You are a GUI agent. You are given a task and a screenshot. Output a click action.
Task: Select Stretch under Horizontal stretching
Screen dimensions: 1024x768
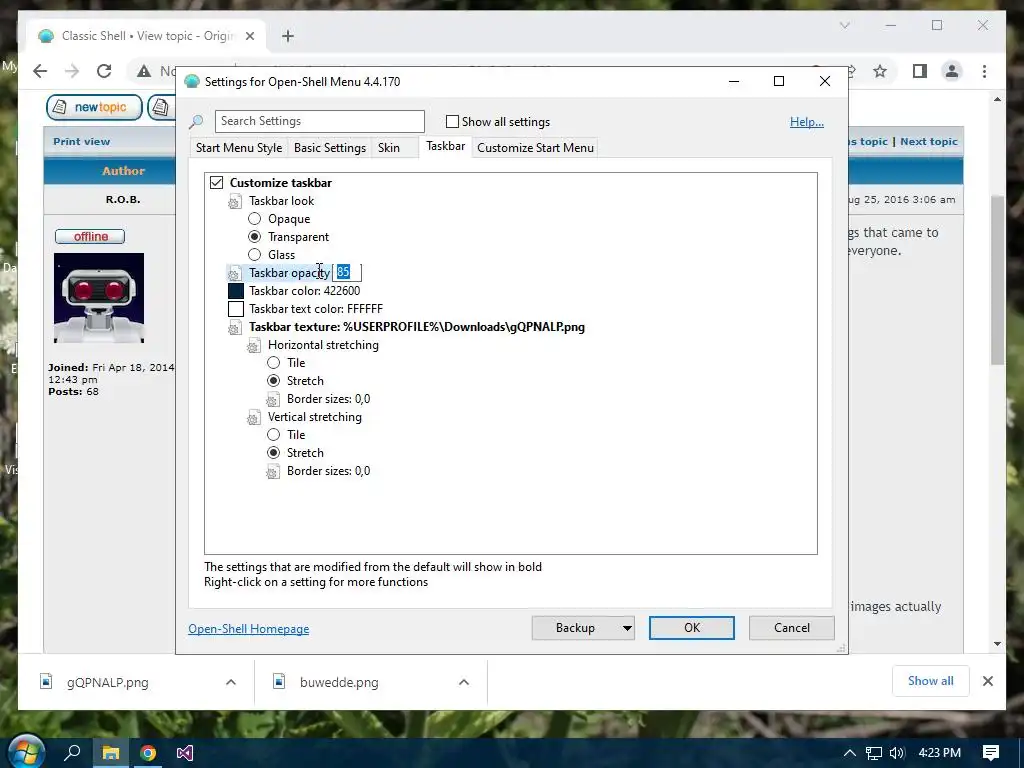[x=273, y=381]
